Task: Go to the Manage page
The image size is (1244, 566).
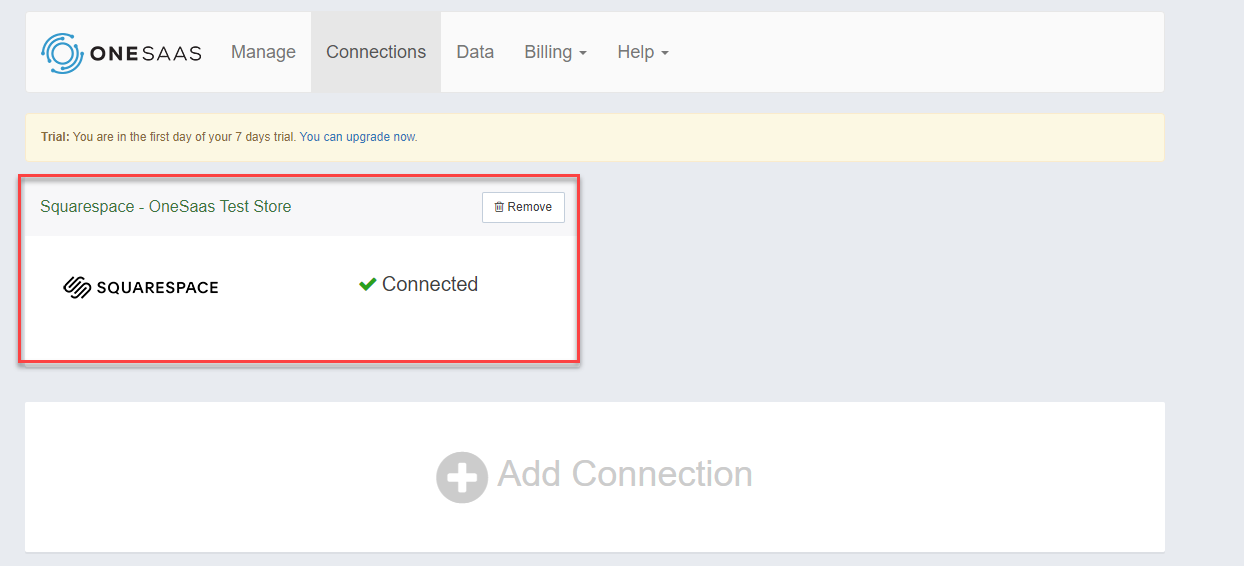Action: click(263, 52)
